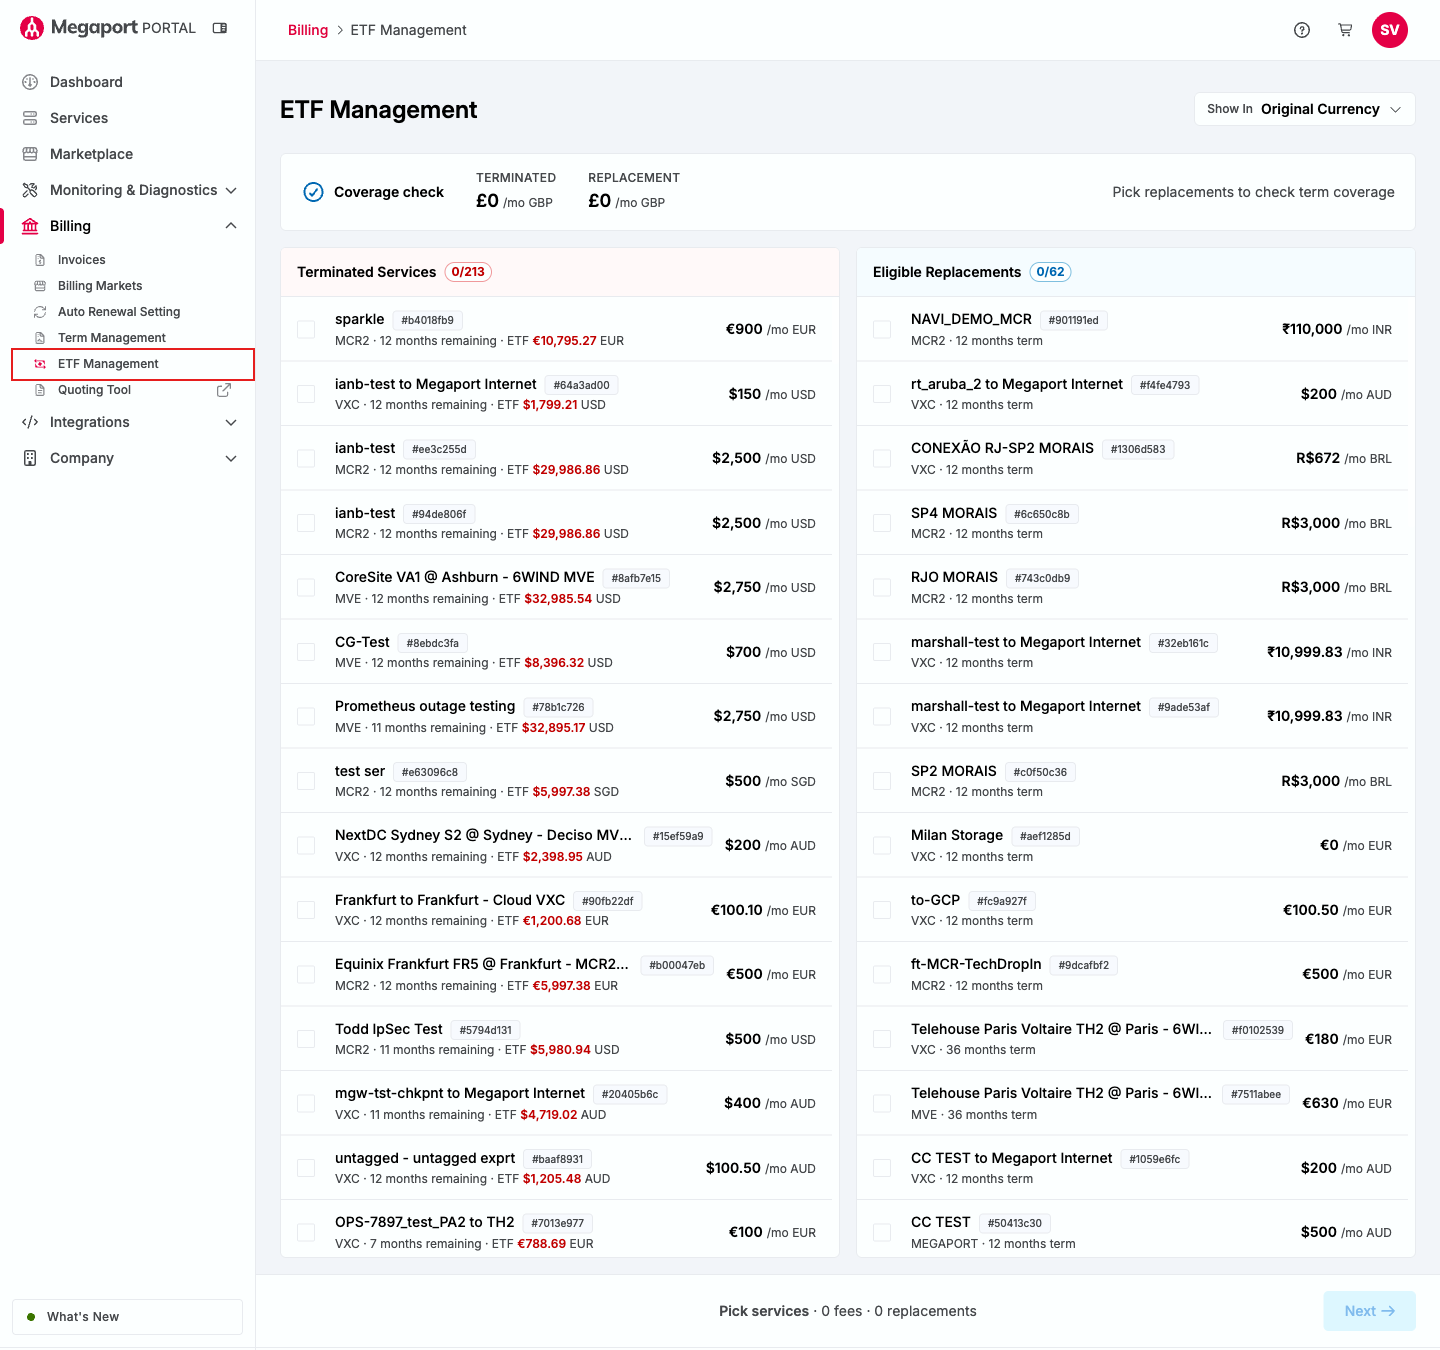Image resolution: width=1440 pixels, height=1350 pixels.
Task: Click the ETF Management icon
Action: coord(40,364)
